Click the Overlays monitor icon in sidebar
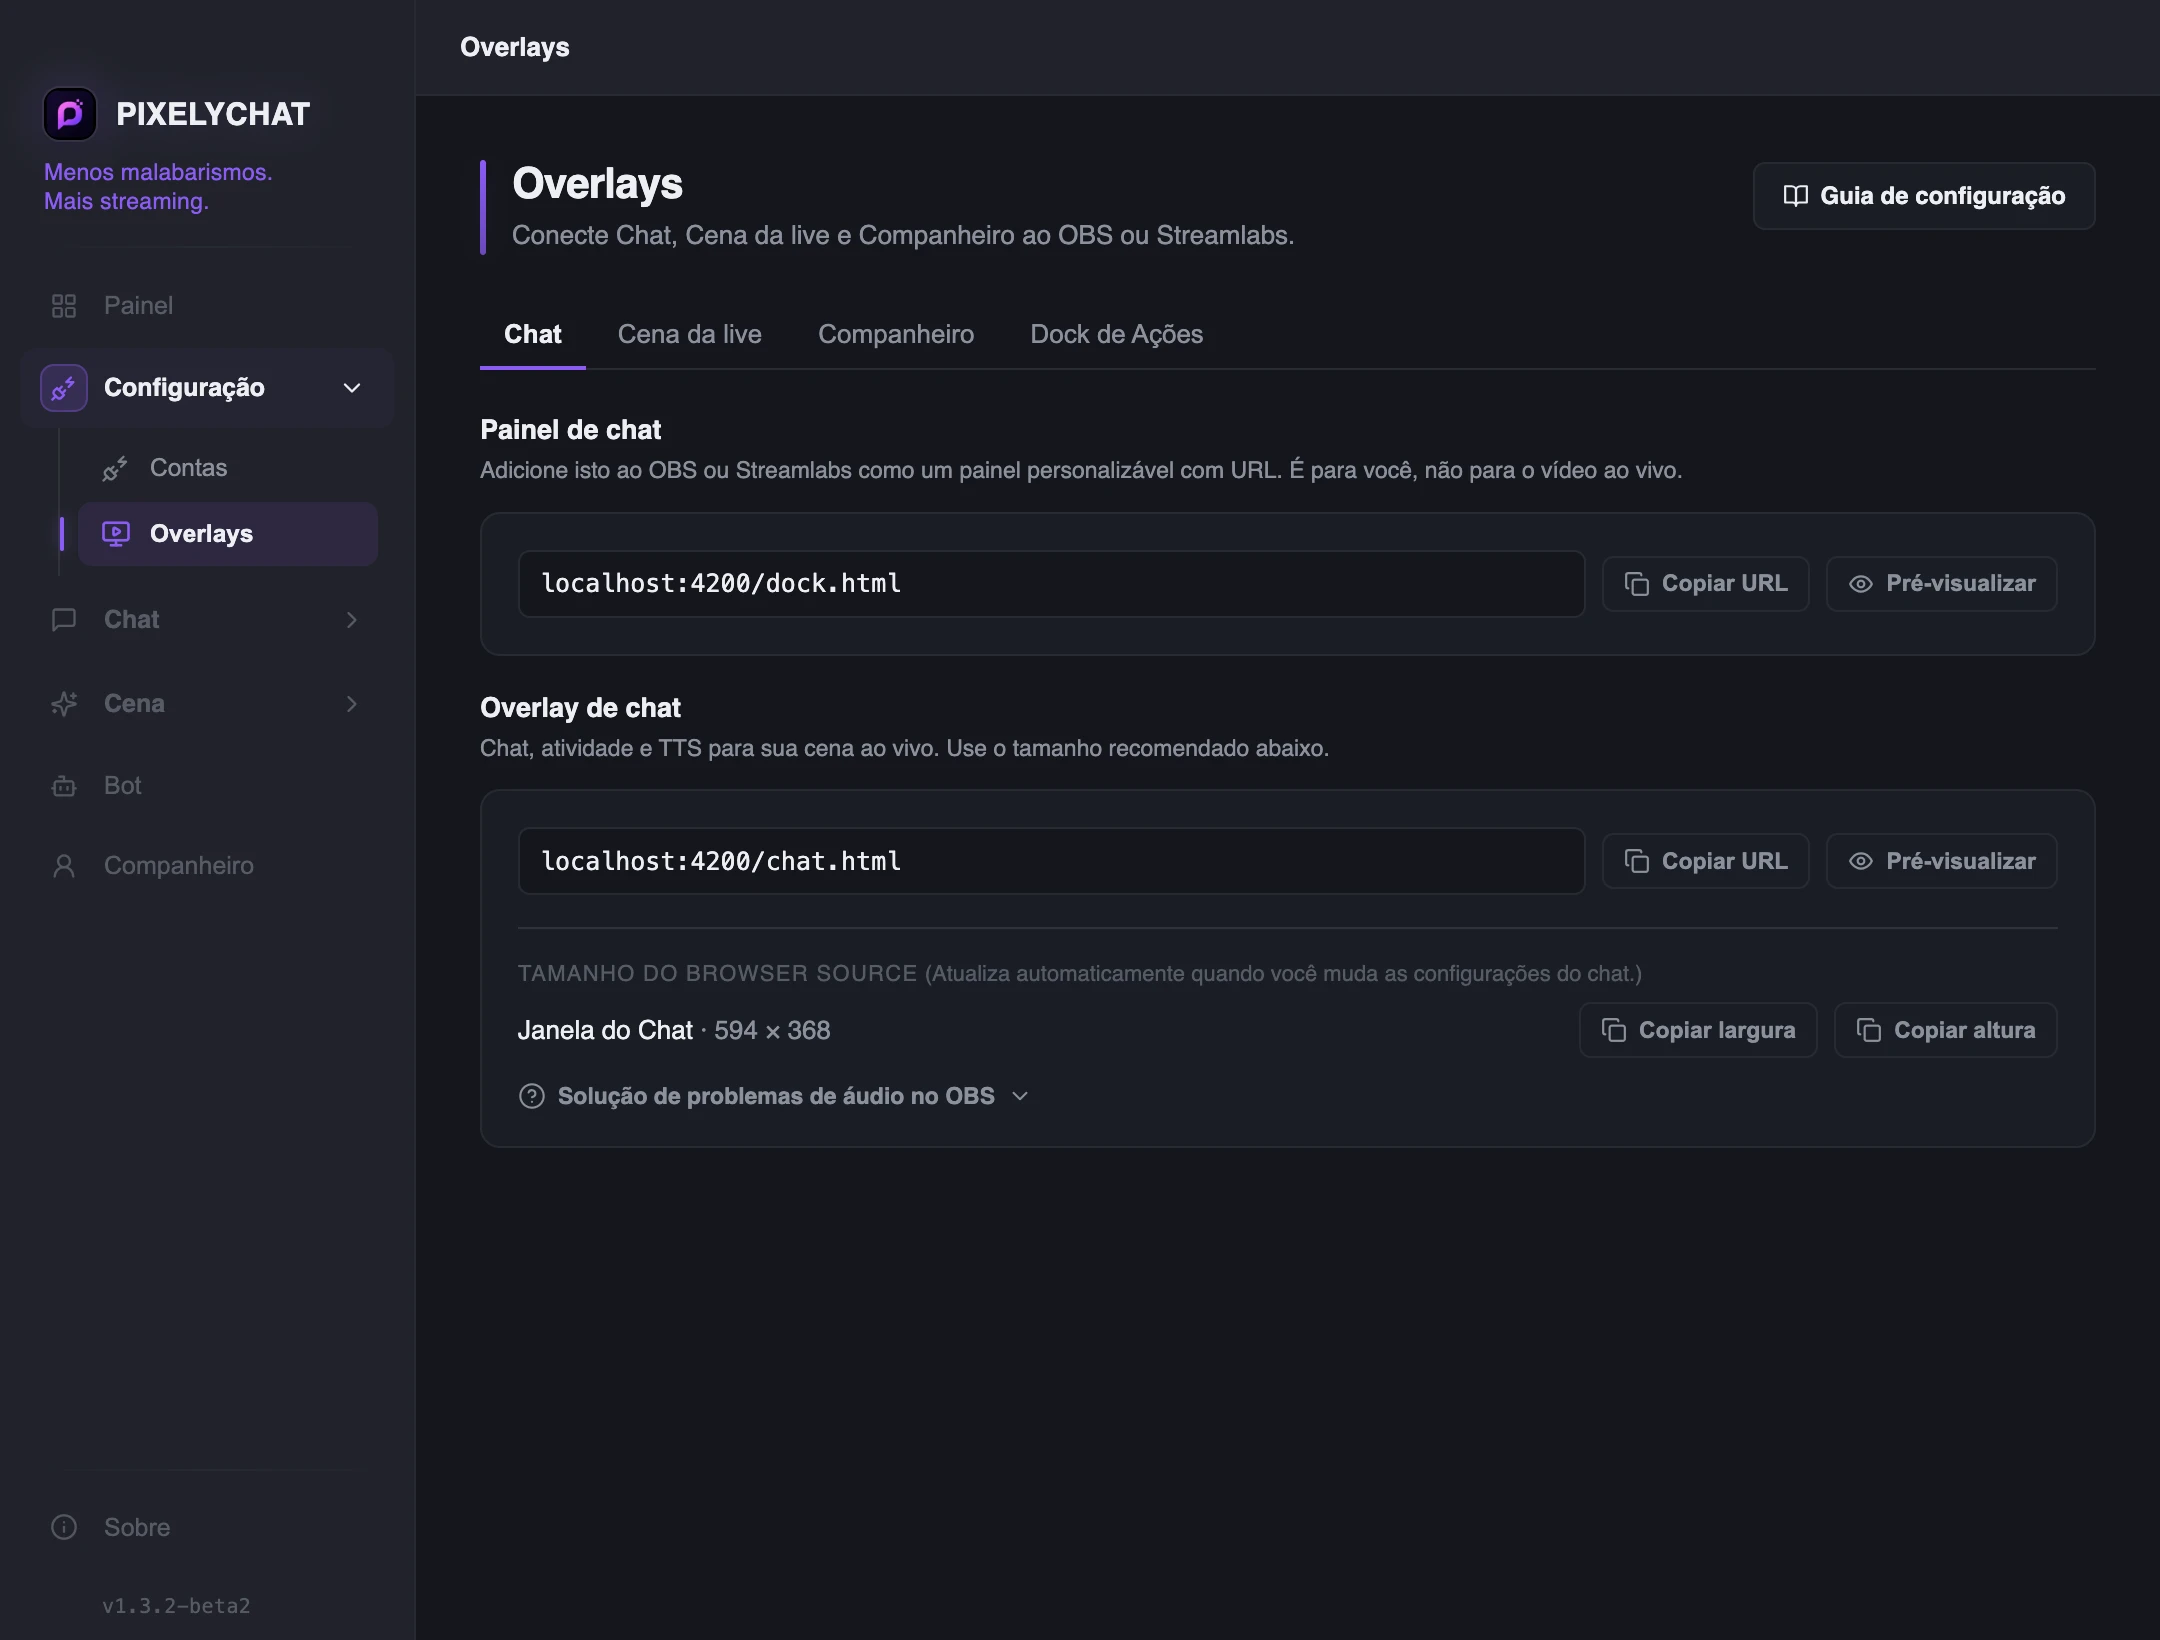Screen dimensions: 2160x1640 [116, 534]
